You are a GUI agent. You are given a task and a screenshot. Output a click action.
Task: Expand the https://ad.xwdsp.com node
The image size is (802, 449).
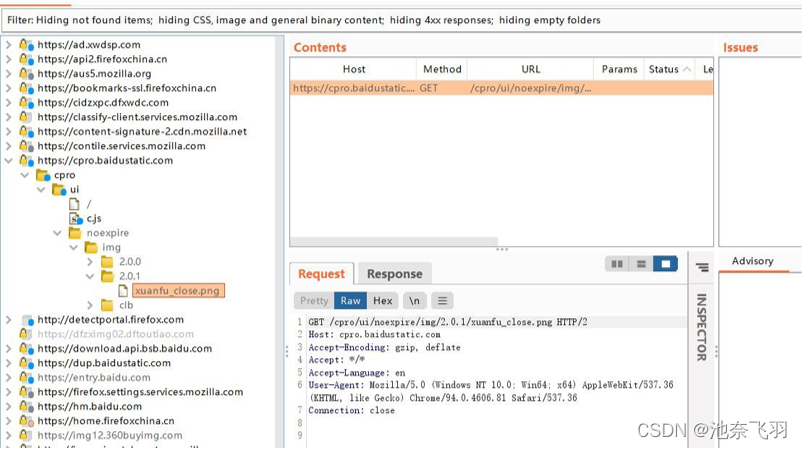[9, 44]
